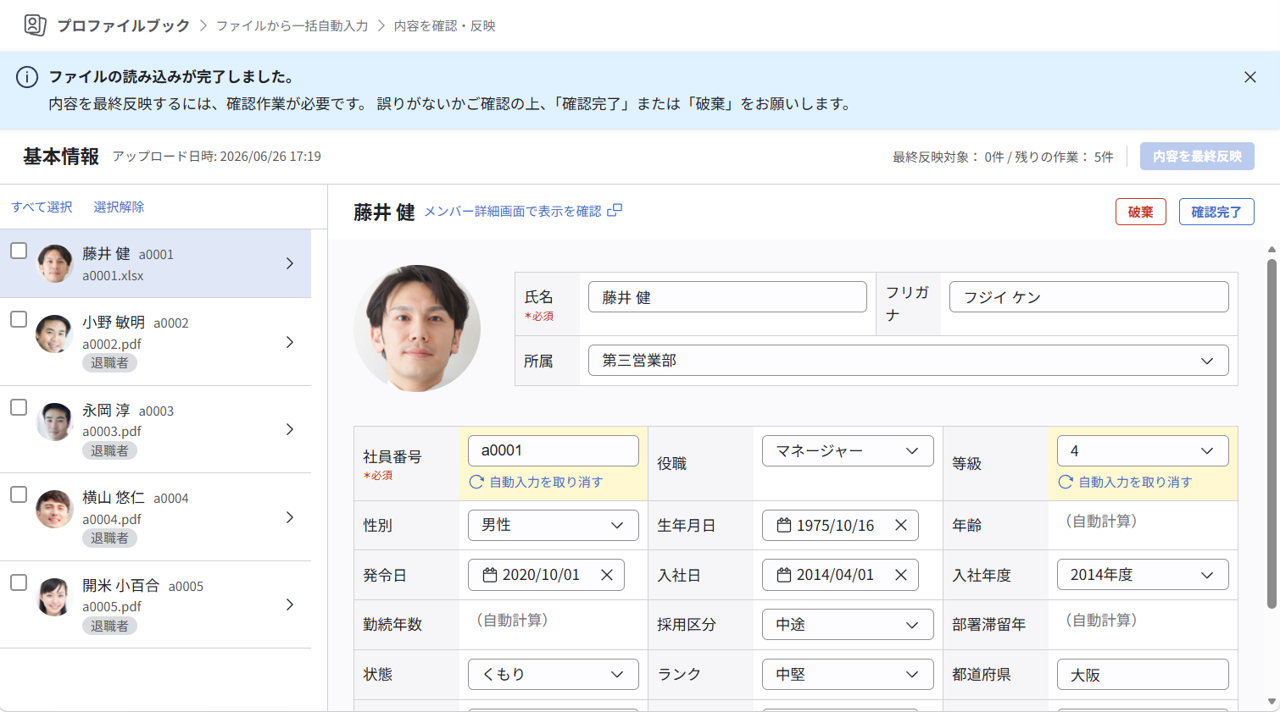The image size is (1280, 712).
Task: Click 退職者 tag on 小野 敏明
Action: (x=109, y=363)
